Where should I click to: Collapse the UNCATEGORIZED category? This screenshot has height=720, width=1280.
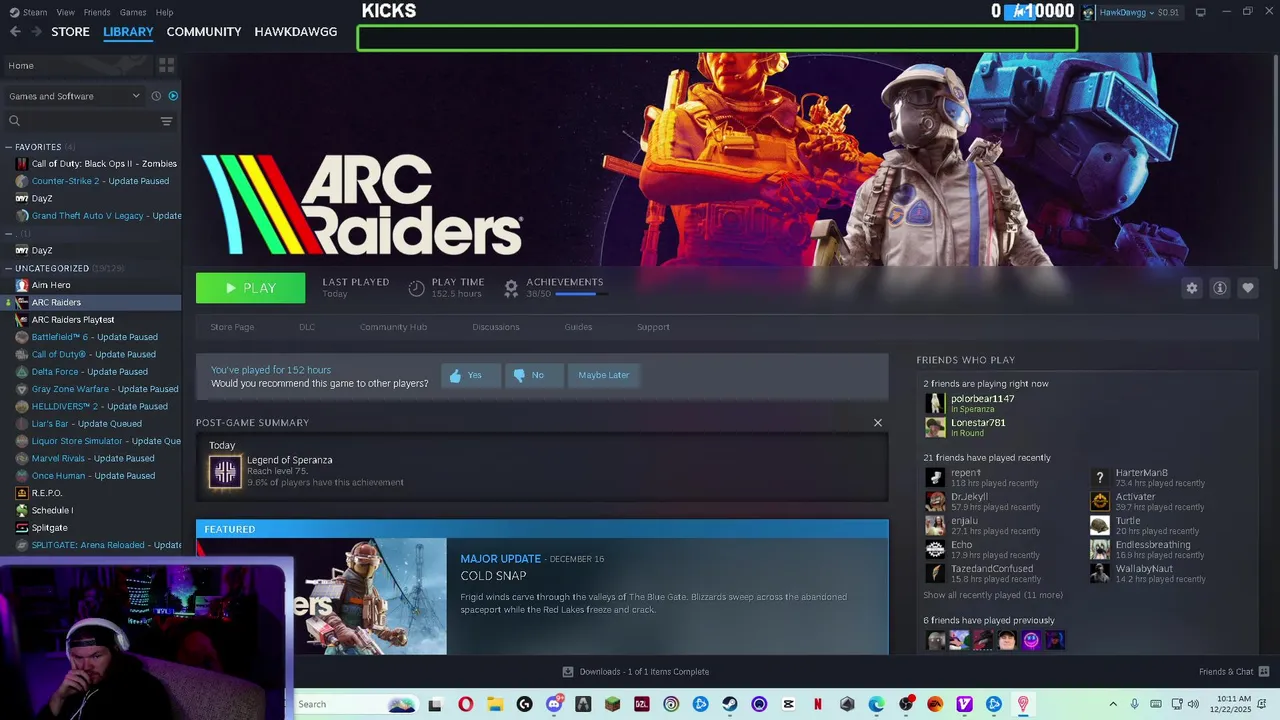click(8, 268)
